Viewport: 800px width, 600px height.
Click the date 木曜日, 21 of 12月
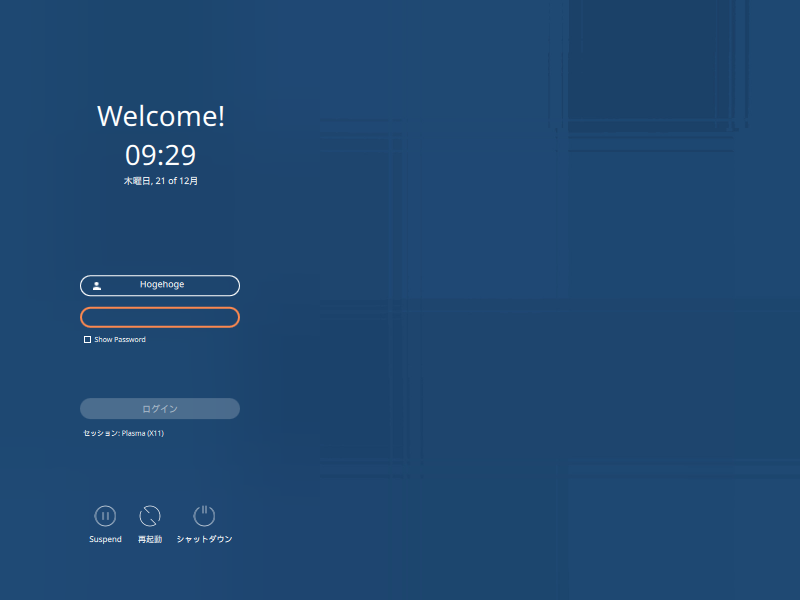161,181
